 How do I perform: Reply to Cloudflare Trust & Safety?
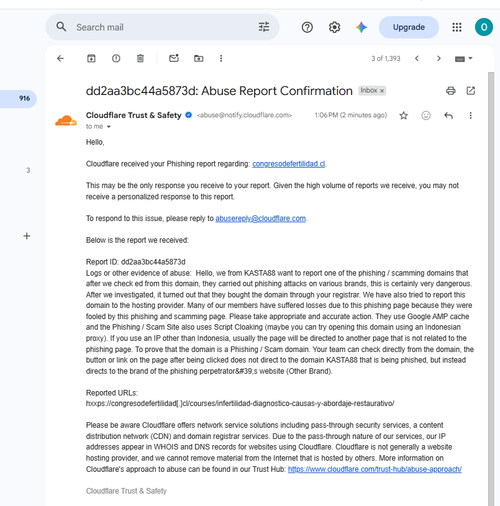[x=448, y=116]
